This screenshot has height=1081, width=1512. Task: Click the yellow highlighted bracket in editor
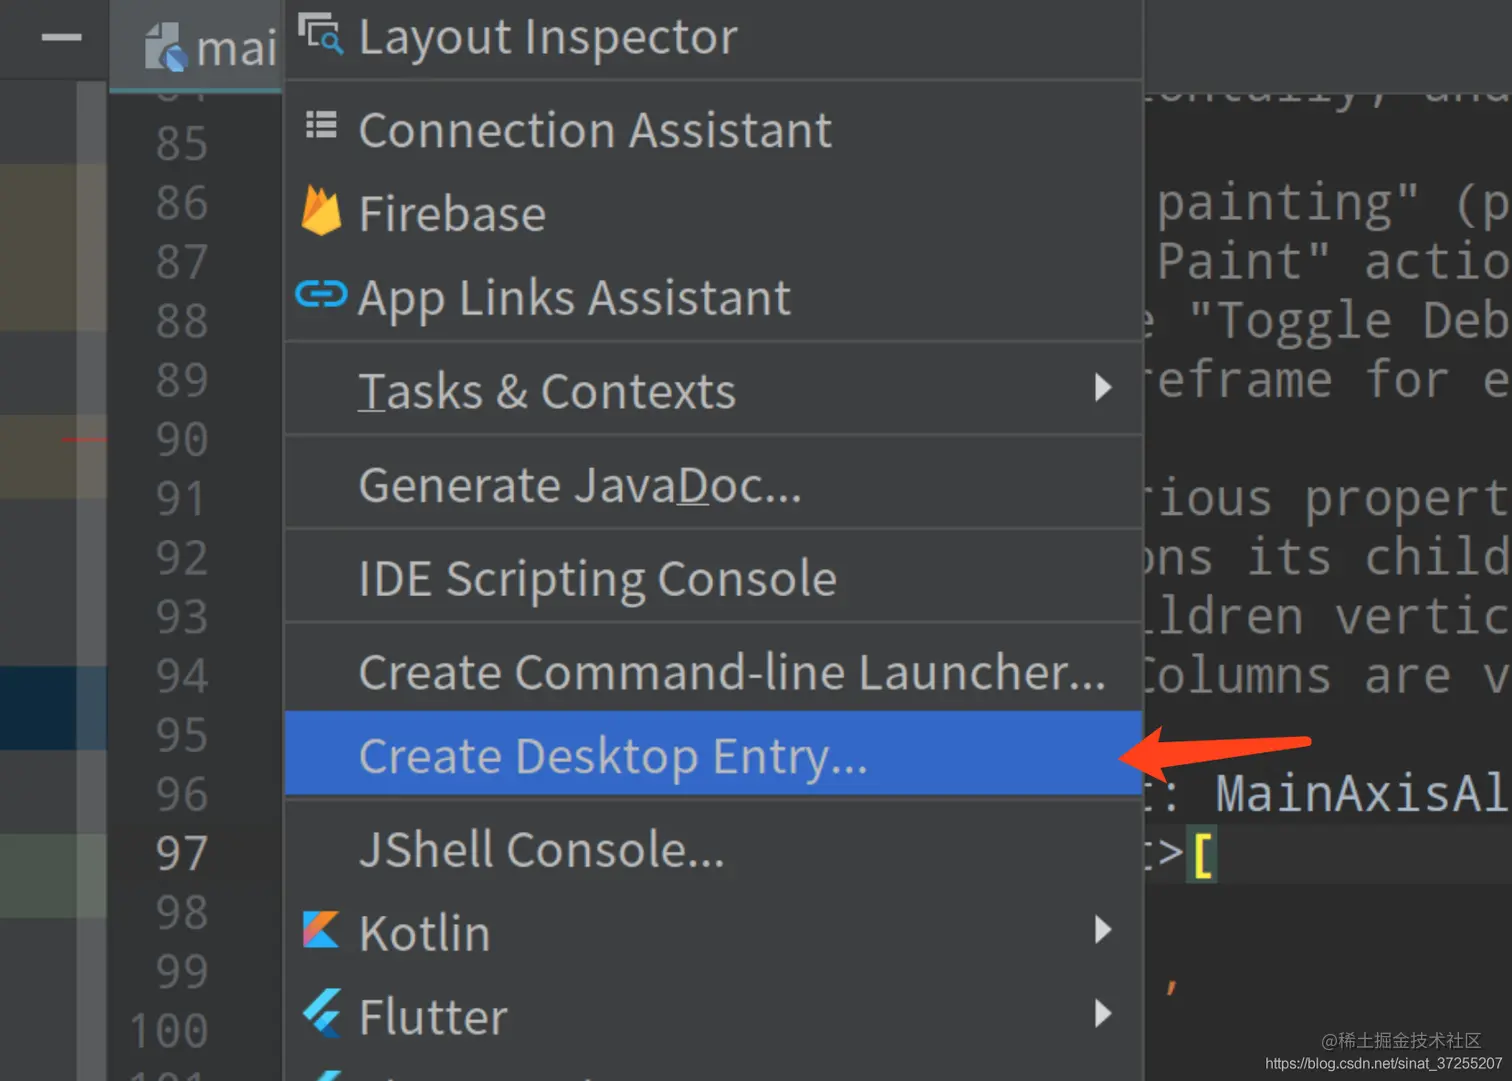click(x=1203, y=855)
